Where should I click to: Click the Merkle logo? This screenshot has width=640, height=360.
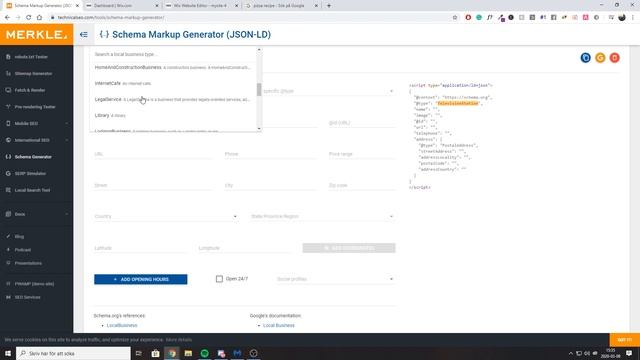[37, 35]
